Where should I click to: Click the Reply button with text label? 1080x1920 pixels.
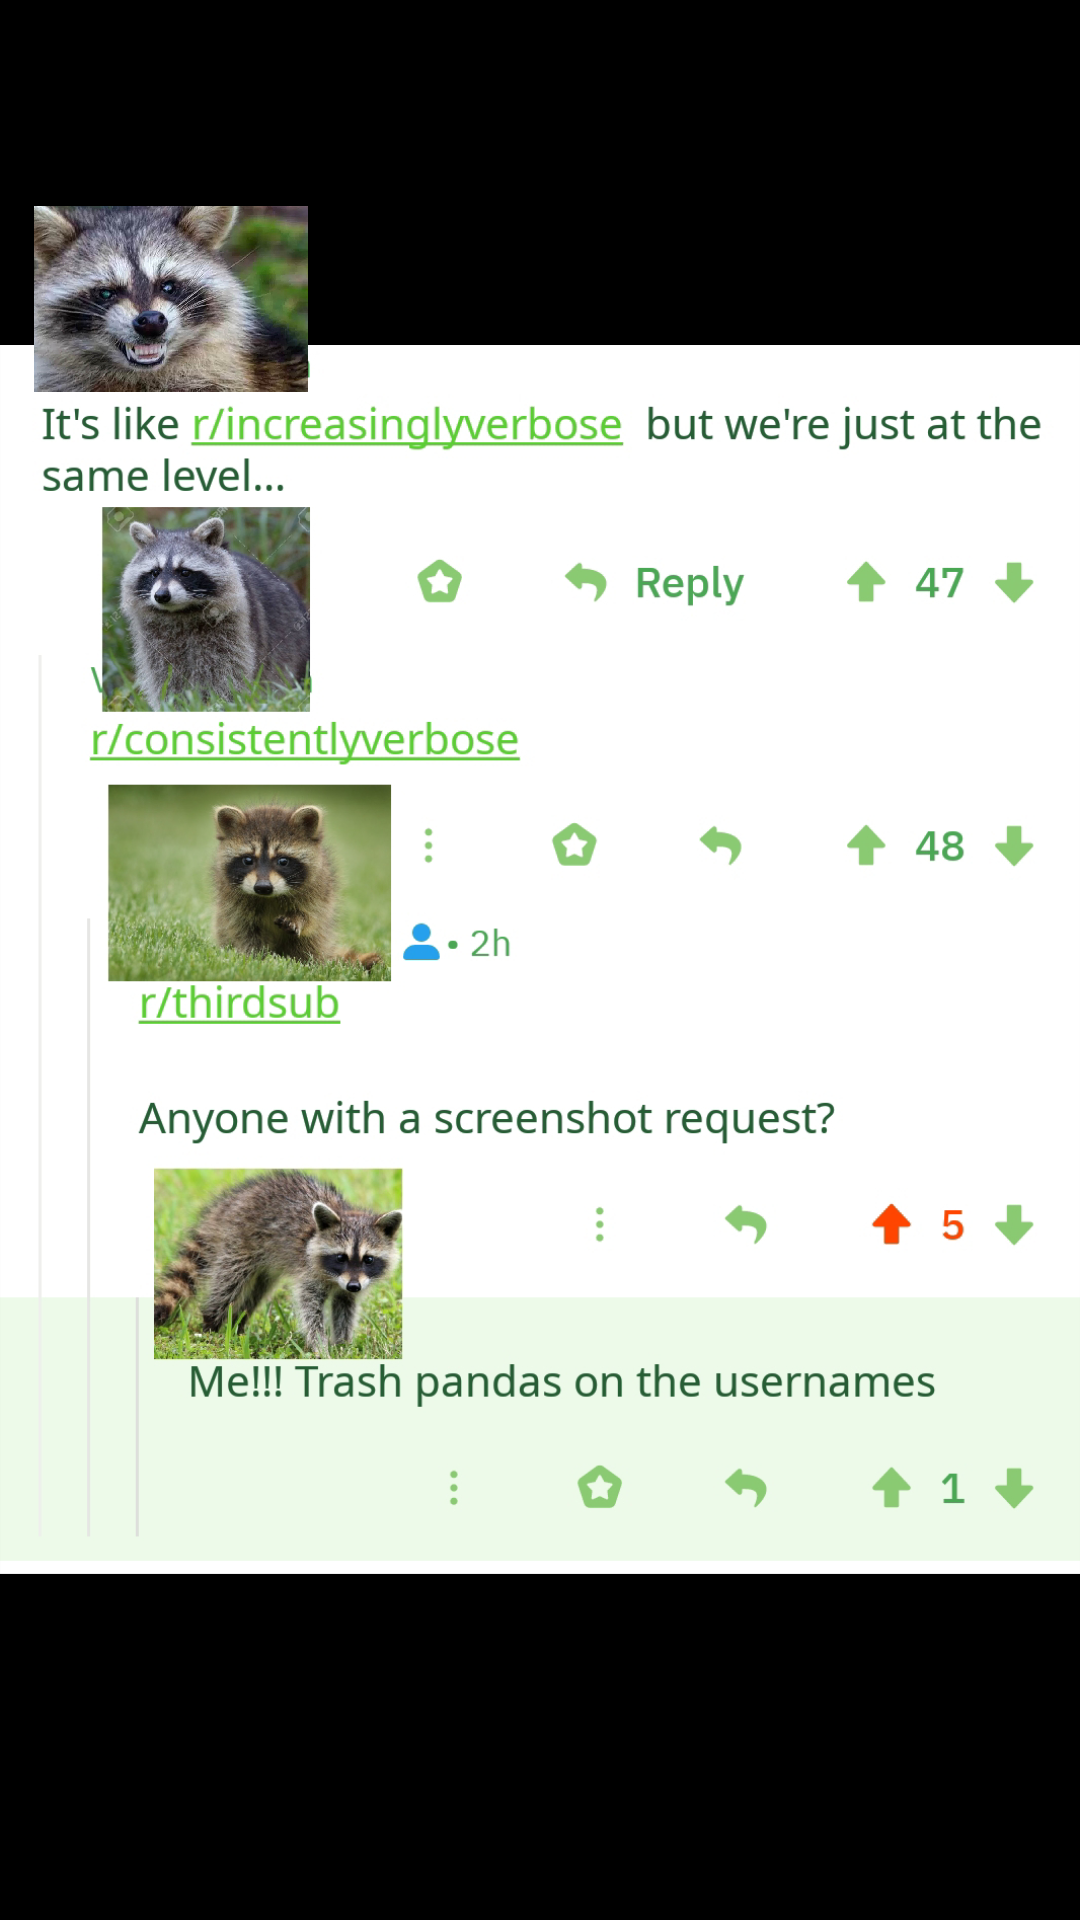pos(655,583)
